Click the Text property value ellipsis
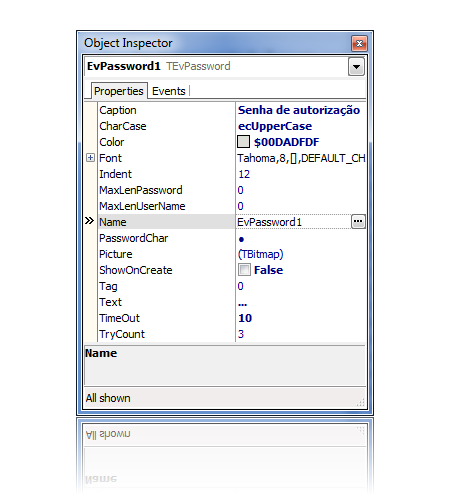The image size is (450, 500). point(243,304)
